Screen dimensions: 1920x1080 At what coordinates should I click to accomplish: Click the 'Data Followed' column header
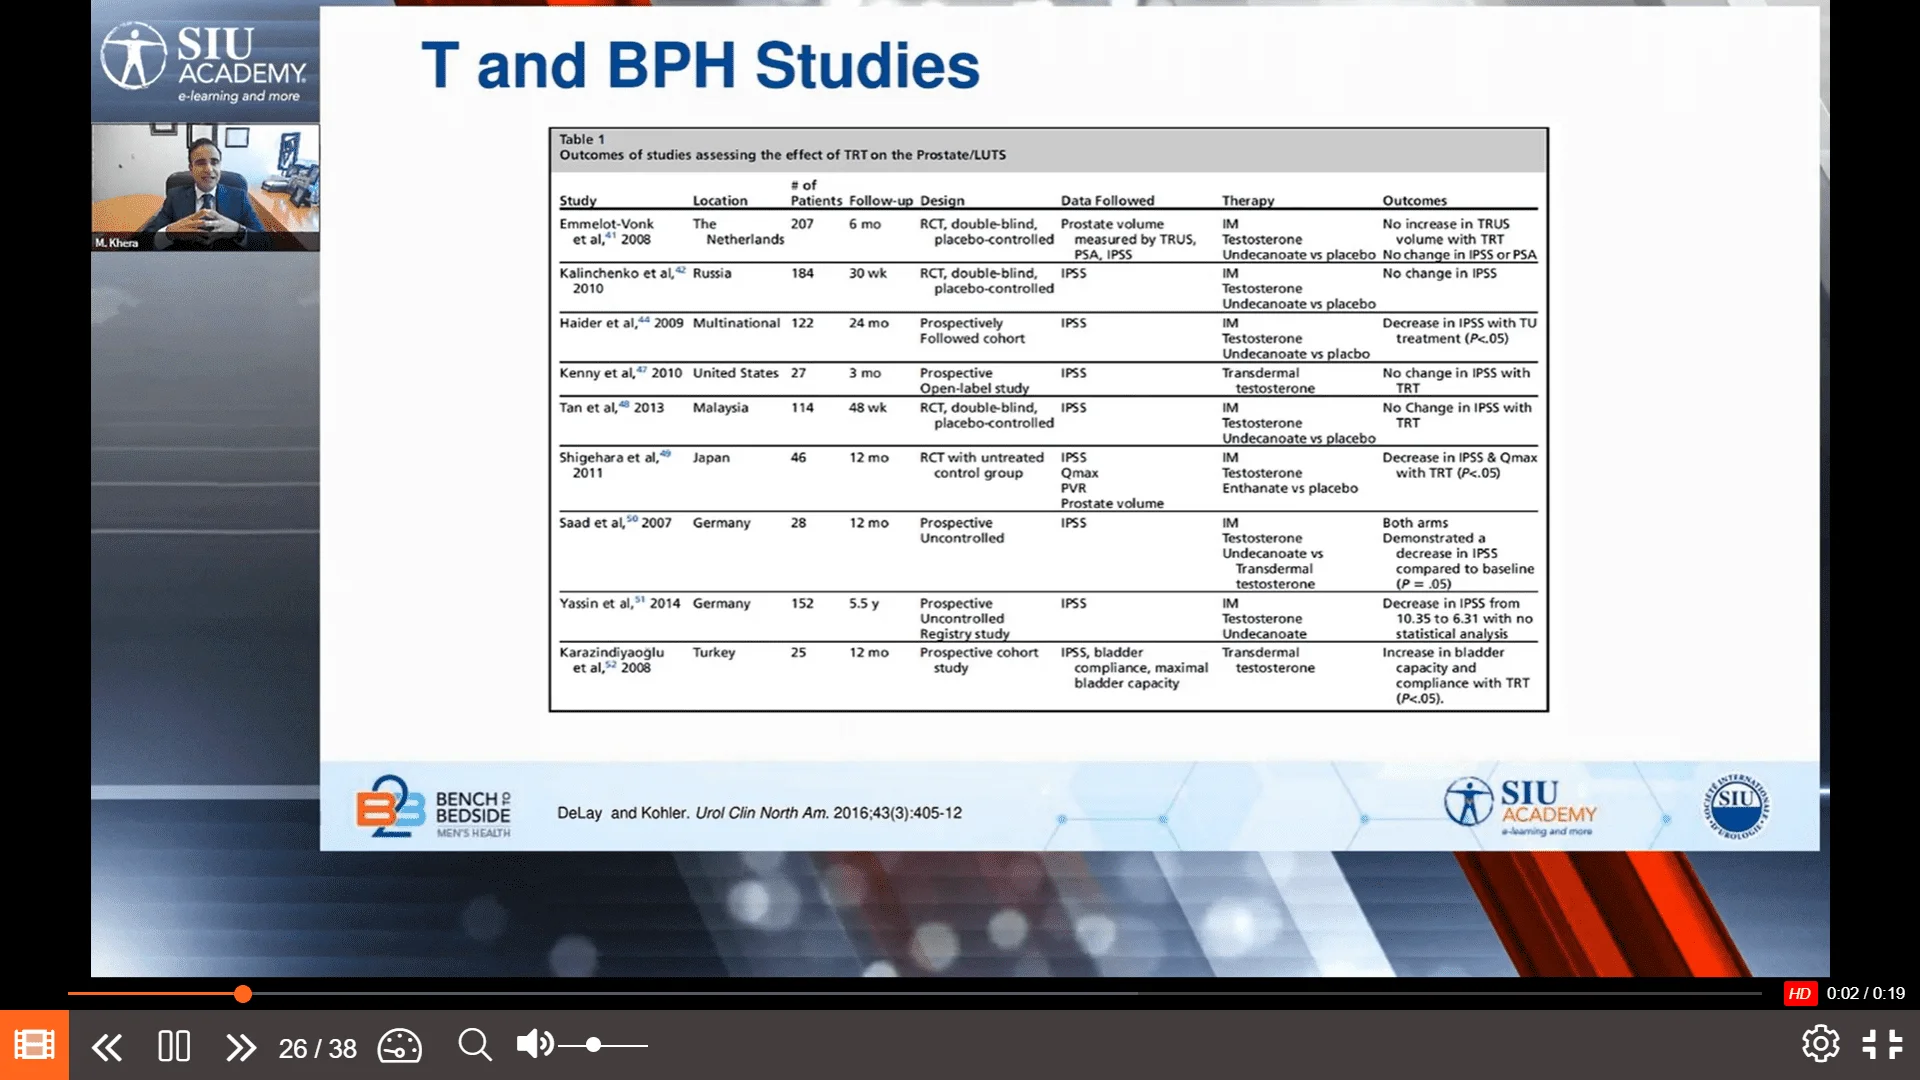(1107, 201)
